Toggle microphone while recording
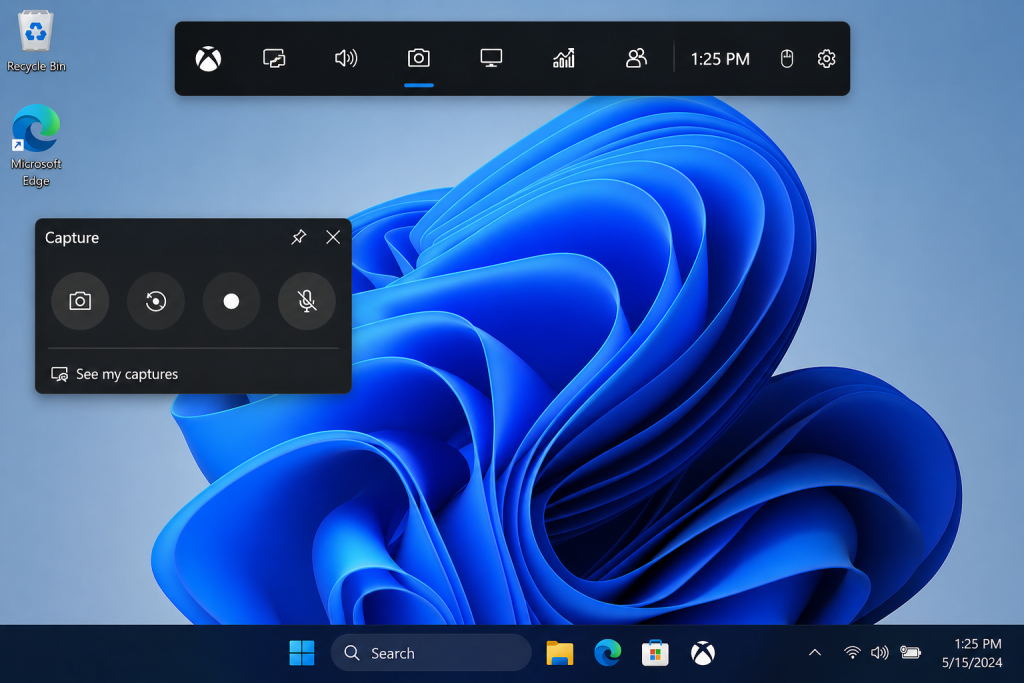Viewport: 1024px width, 683px height. coord(307,301)
